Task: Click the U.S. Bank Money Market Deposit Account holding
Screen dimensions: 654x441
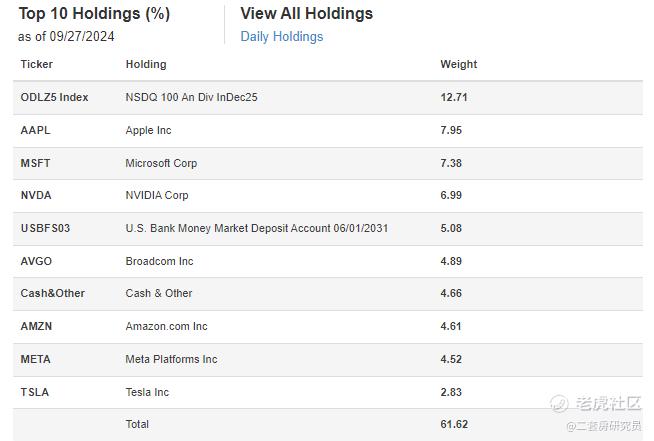Action: click(256, 228)
